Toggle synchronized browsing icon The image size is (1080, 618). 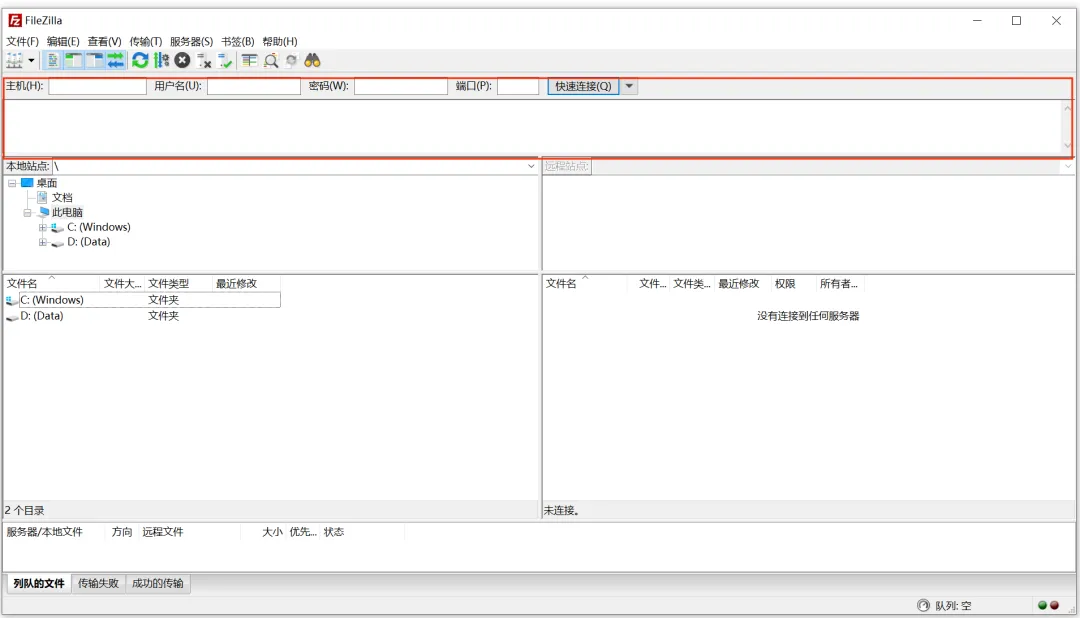[x=291, y=61]
